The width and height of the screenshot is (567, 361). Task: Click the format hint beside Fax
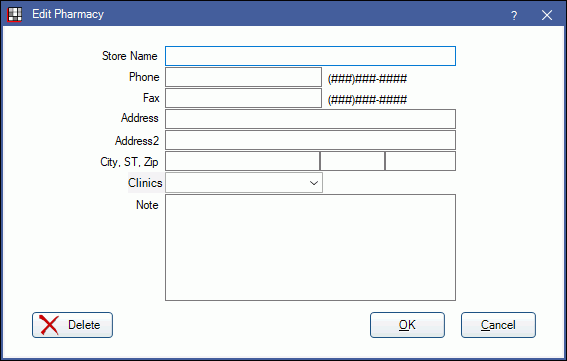(x=367, y=99)
